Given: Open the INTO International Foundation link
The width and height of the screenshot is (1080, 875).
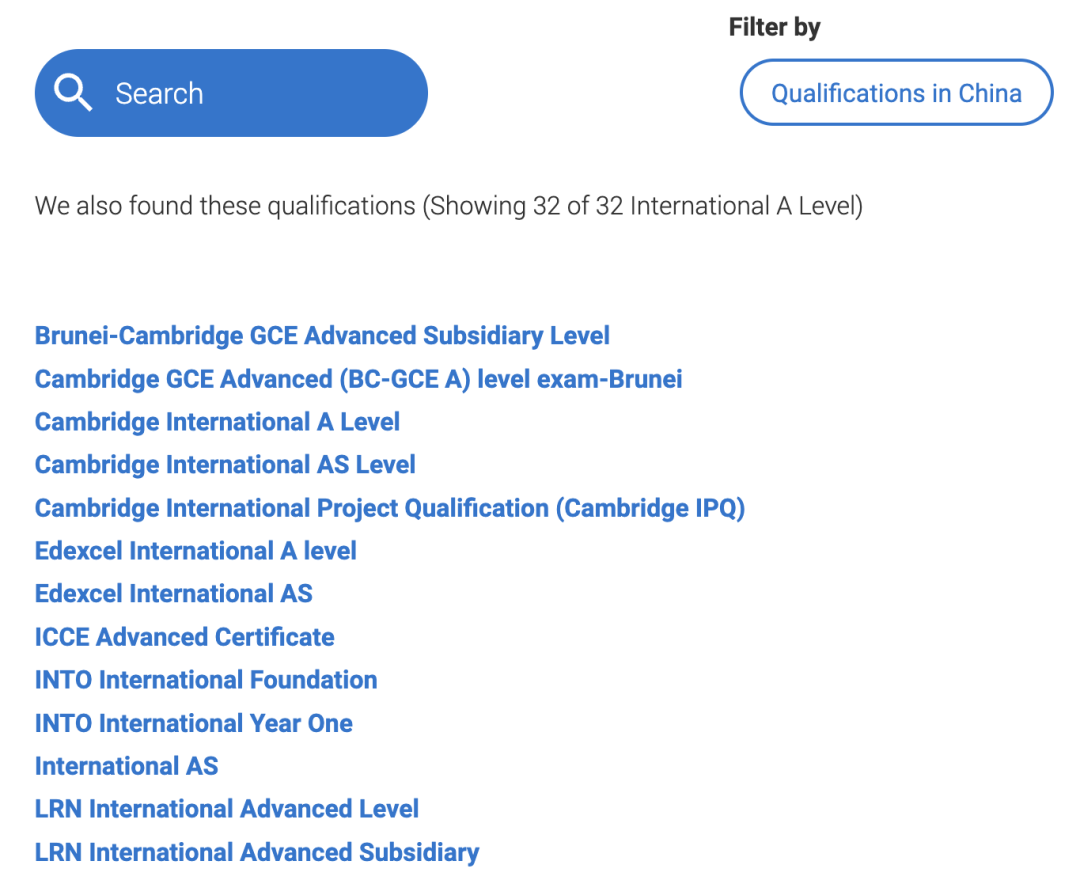Looking at the screenshot, I should click(x=206, y=679).
